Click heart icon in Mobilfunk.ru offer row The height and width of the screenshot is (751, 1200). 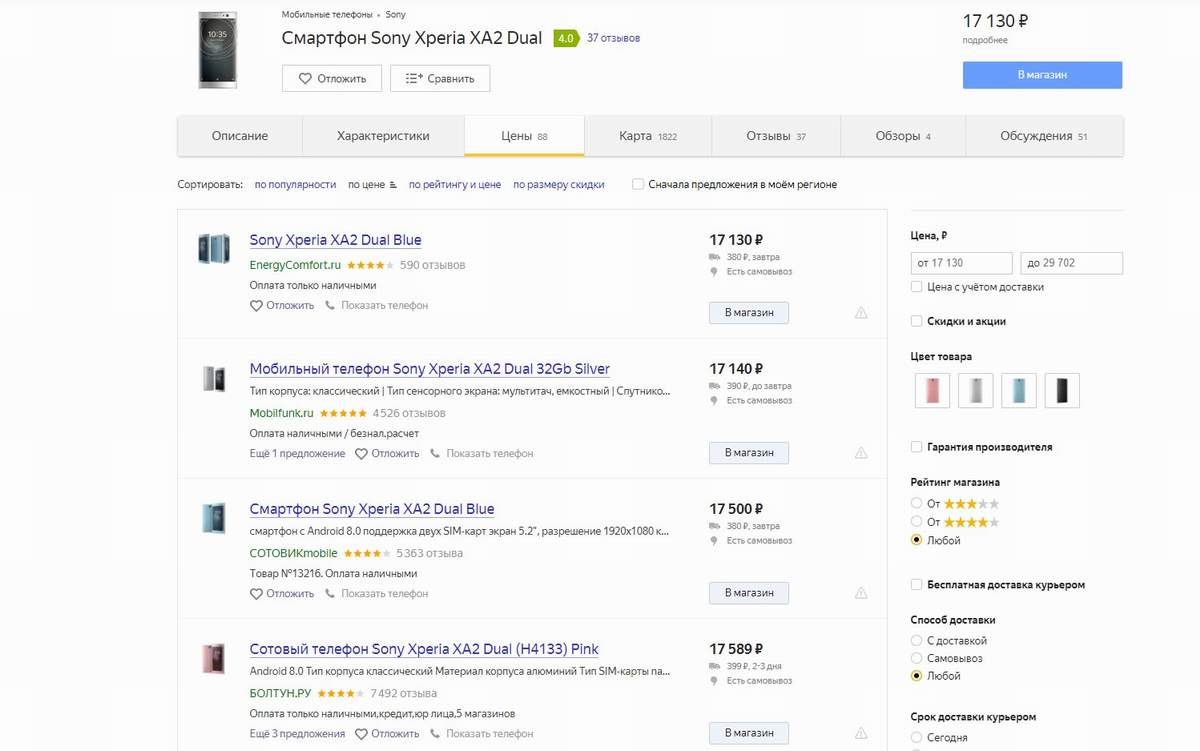[362, 454]
